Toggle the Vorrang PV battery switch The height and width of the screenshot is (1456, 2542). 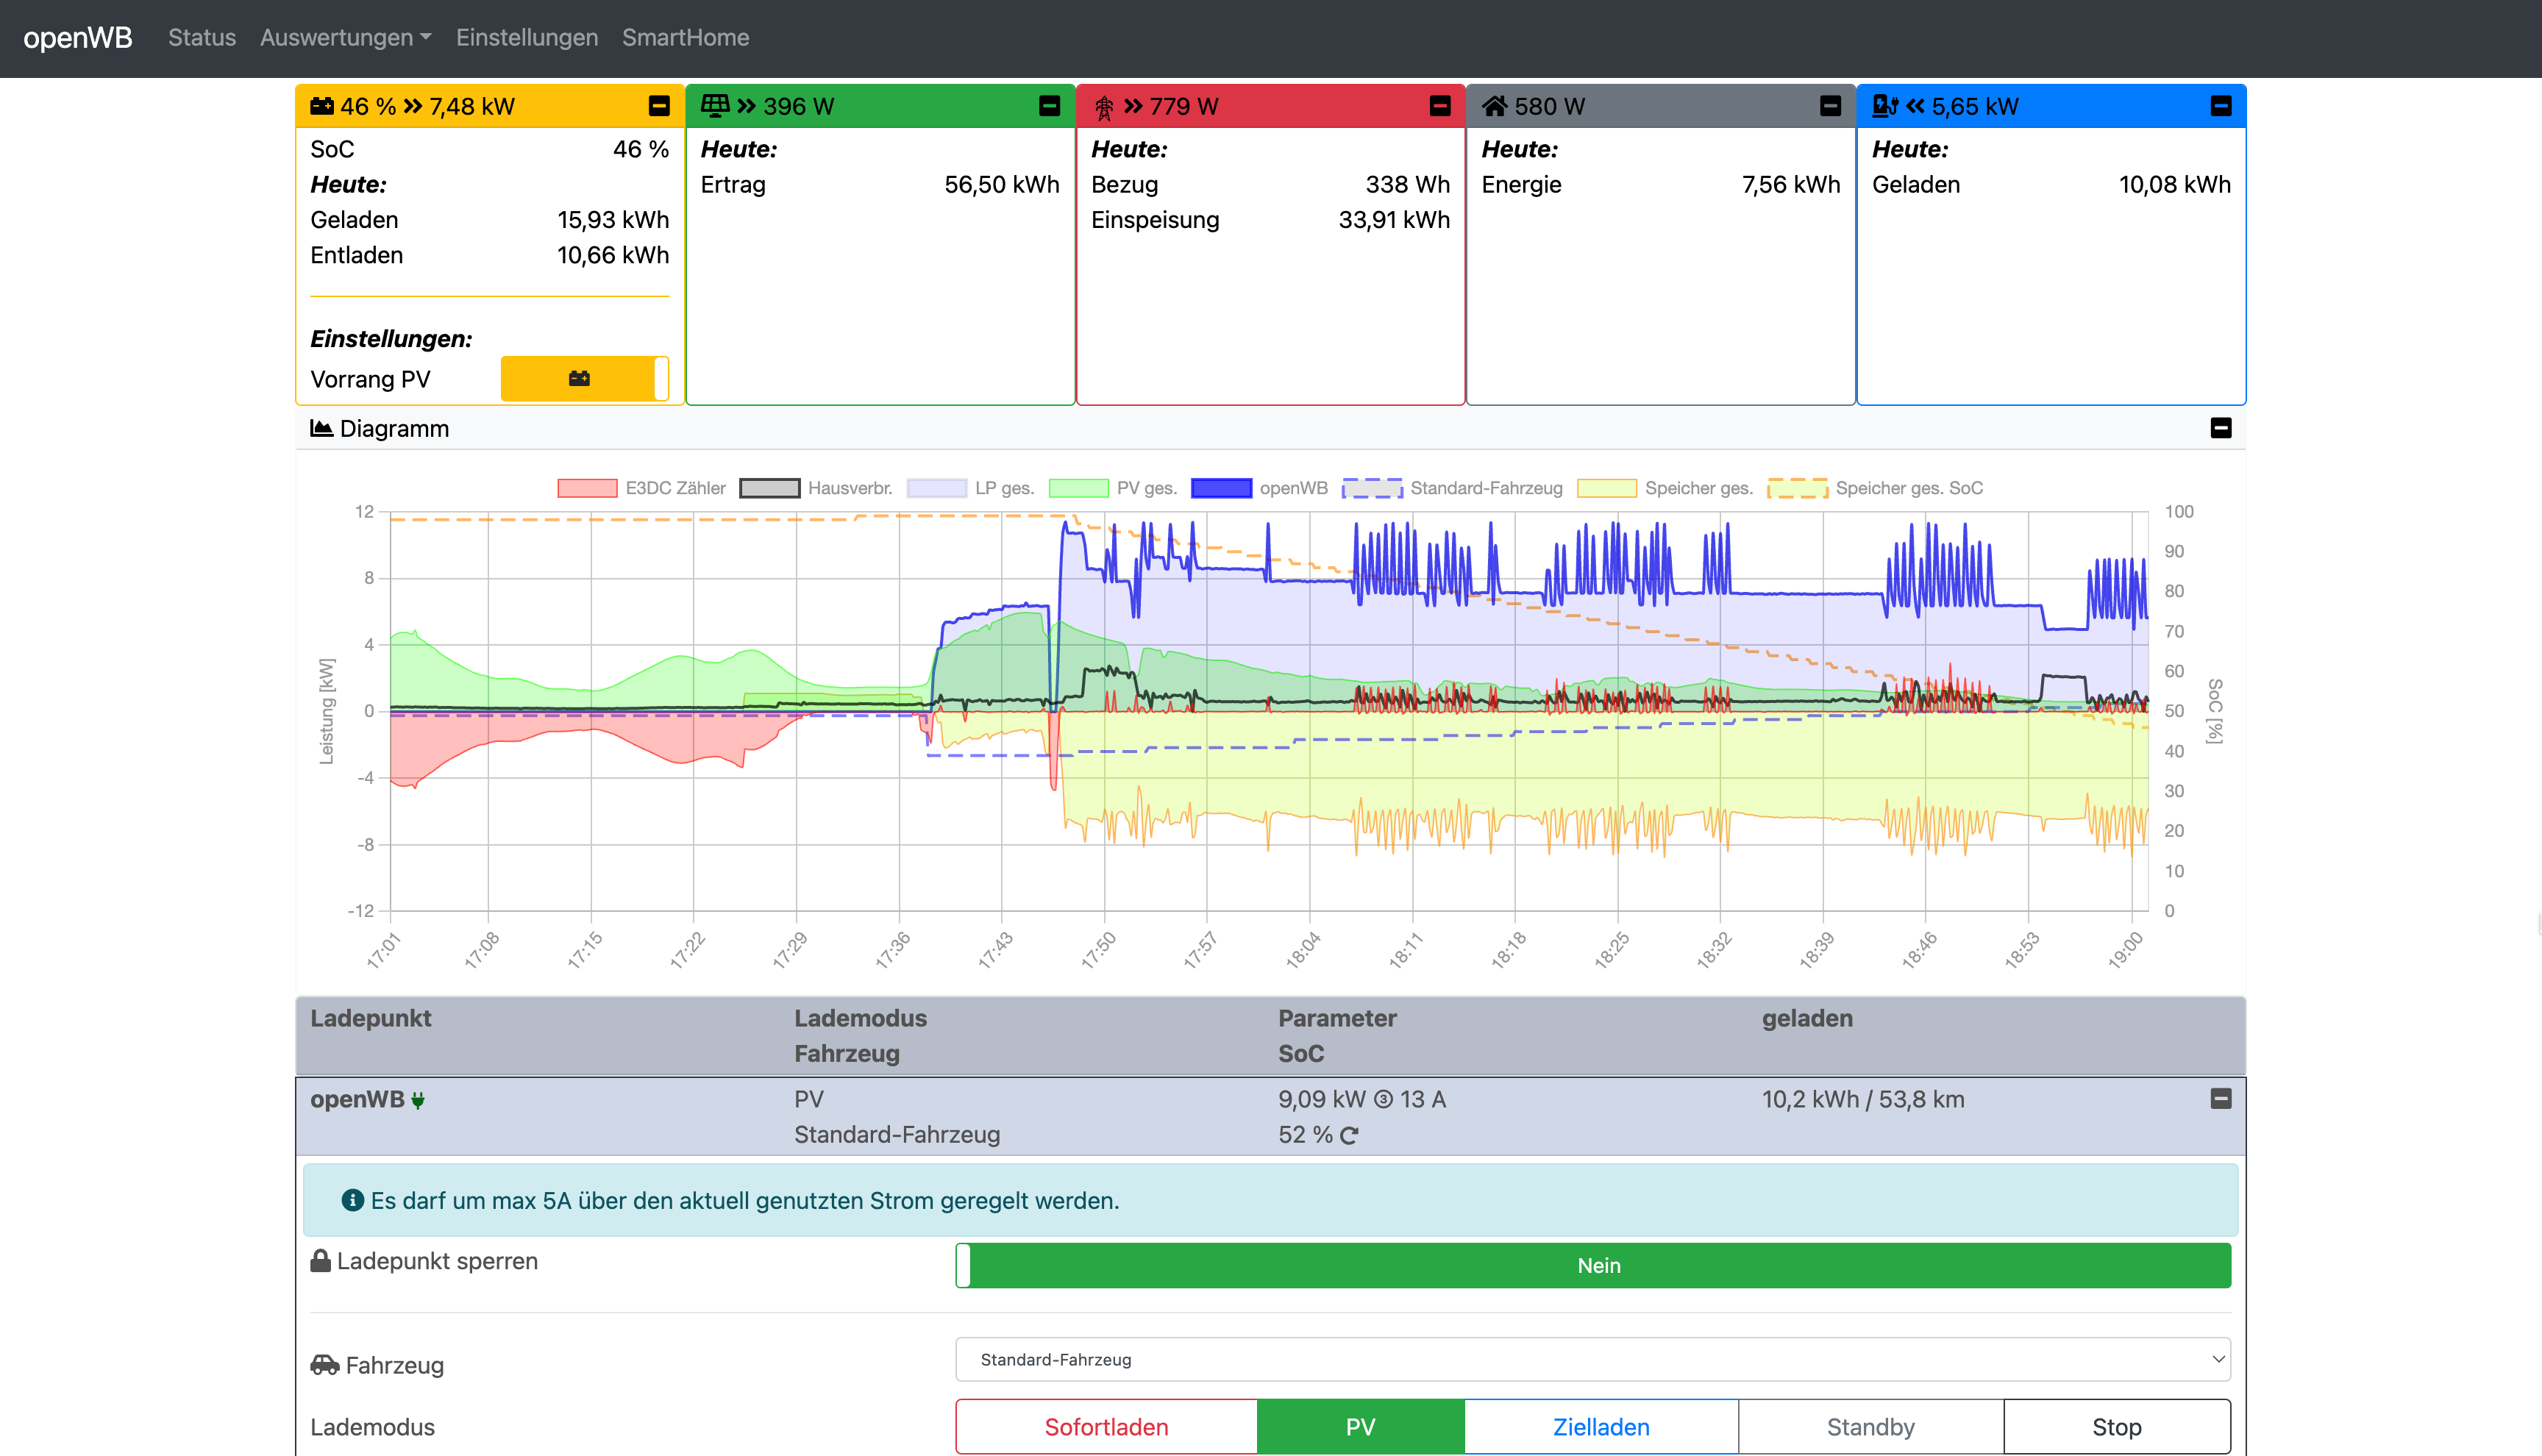(584, 379)
